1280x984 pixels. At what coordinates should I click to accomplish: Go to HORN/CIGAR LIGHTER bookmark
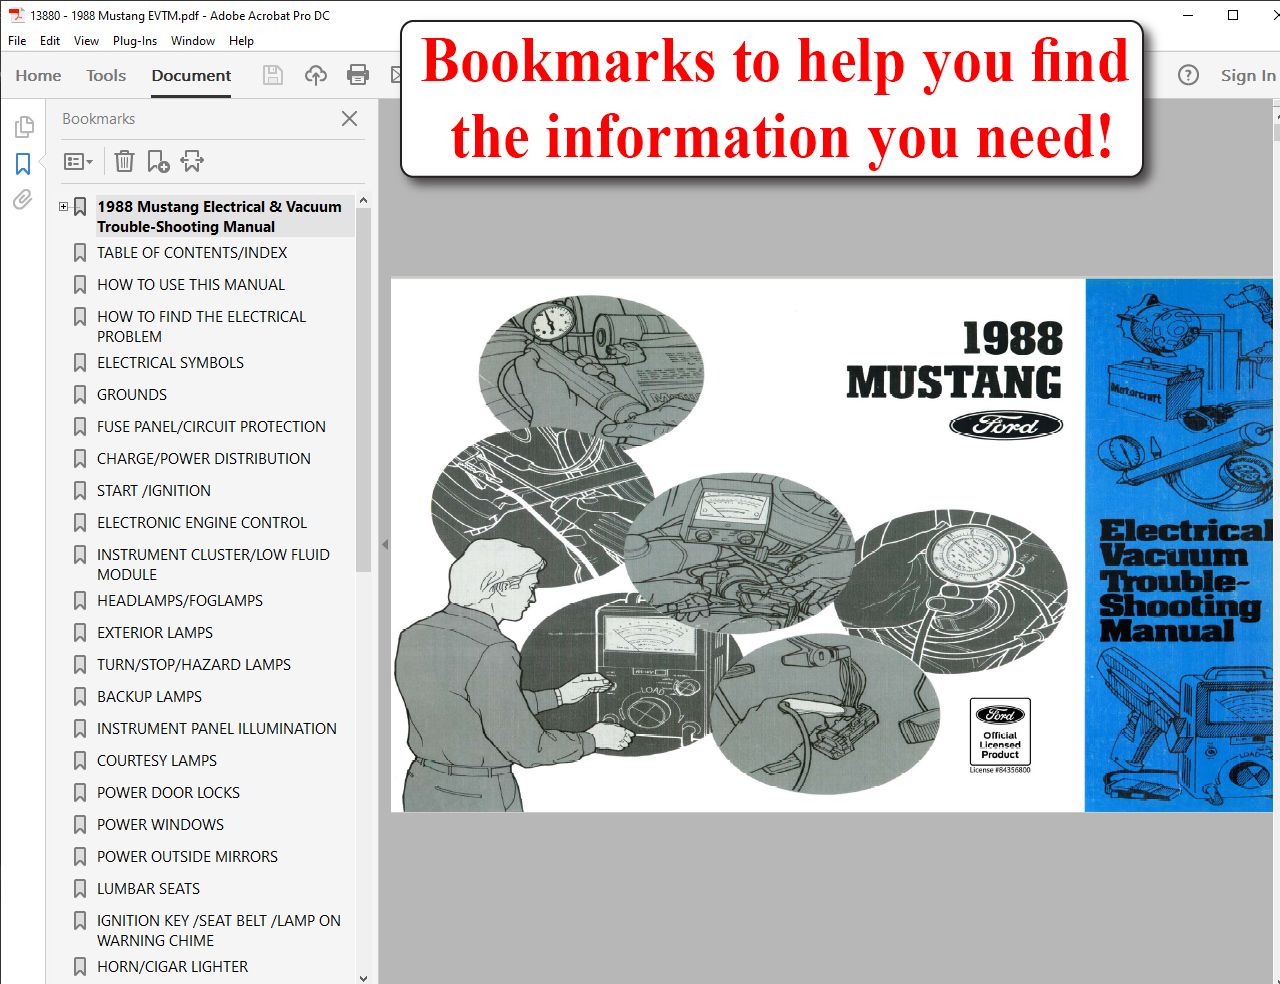coord(172,967)
